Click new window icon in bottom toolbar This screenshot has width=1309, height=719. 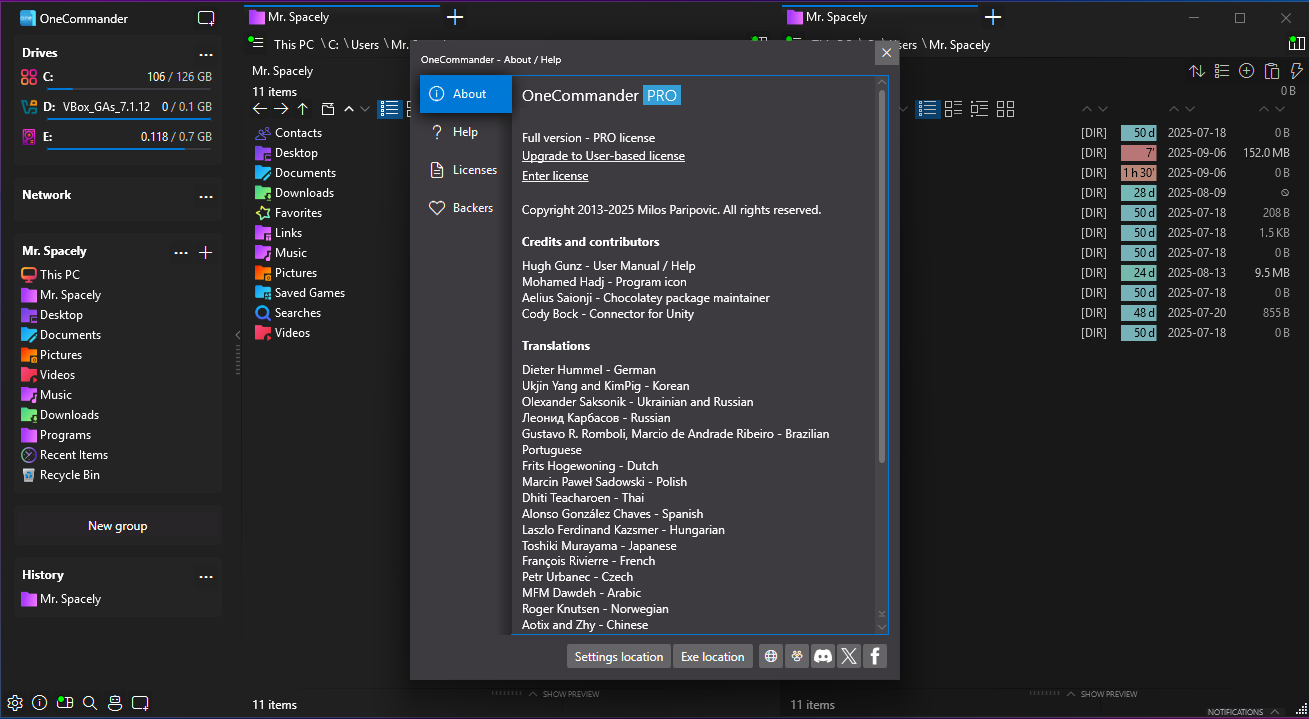[x=140, y=702]
